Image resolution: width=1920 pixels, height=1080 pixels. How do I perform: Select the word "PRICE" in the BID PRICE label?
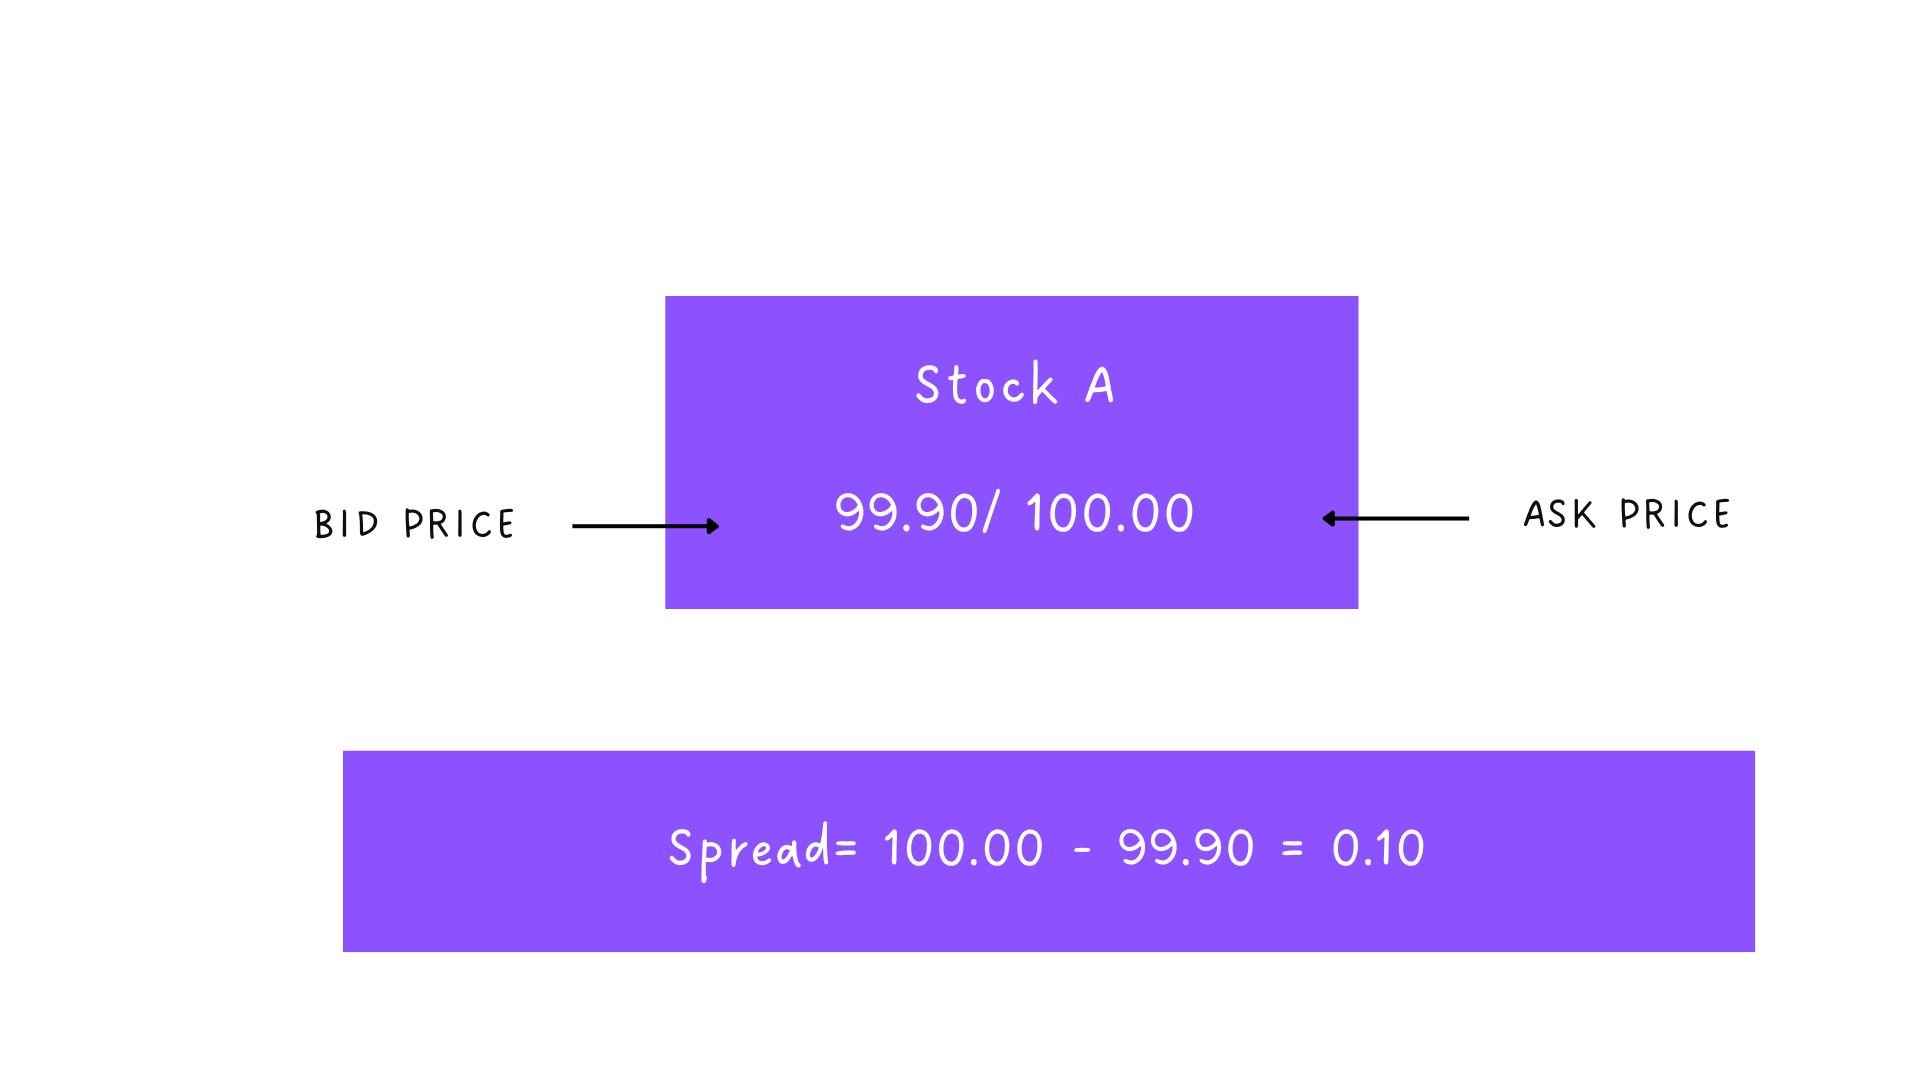click(x=459, y=524)
